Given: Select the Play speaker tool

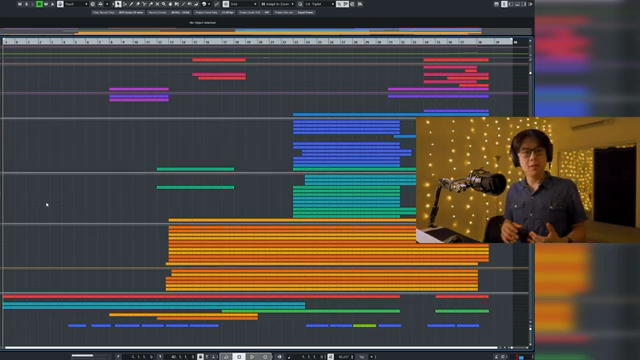Looking at the screenshot, I should coord(190,4).
